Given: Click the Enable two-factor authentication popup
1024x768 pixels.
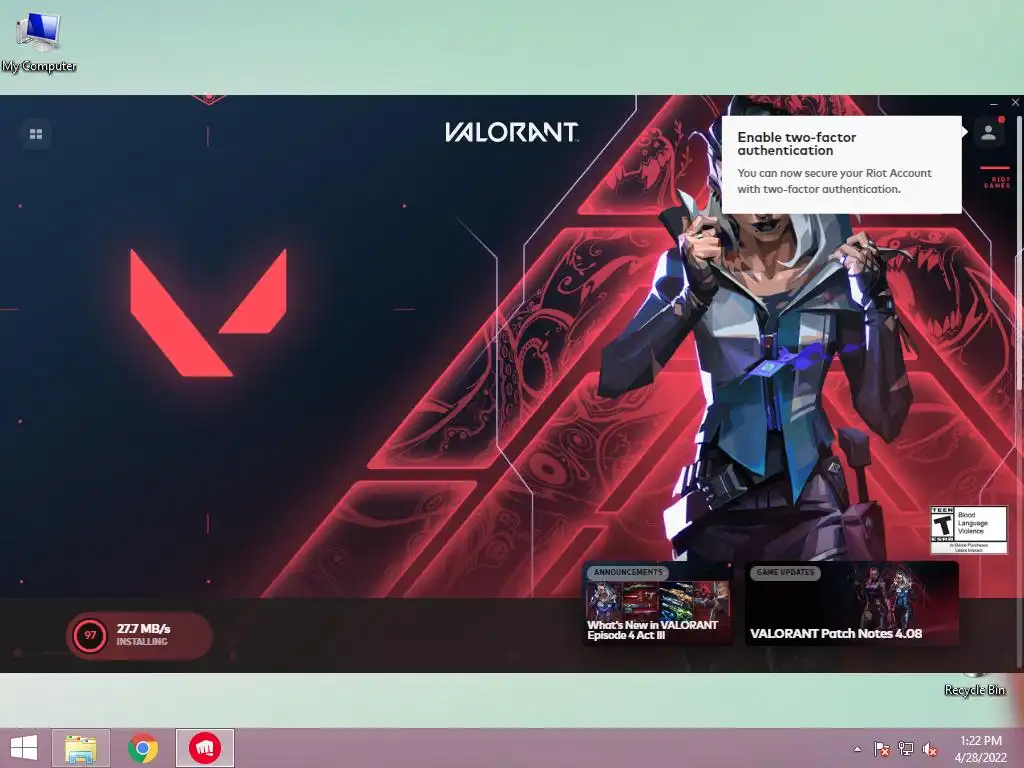Looking at the screenshot, I should pos(841,164).
